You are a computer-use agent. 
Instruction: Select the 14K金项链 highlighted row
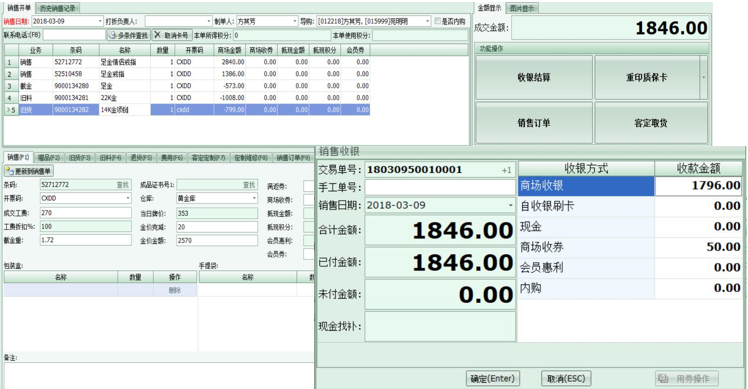click(x=187, y=110)
